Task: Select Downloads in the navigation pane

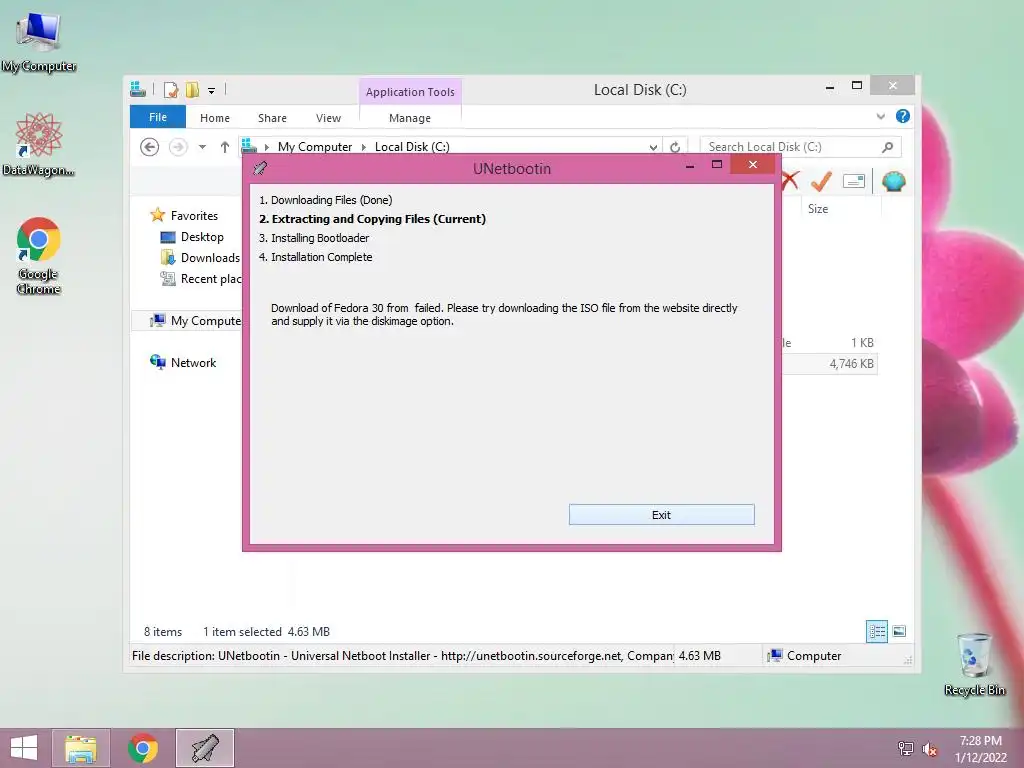Action: [210, 257]
